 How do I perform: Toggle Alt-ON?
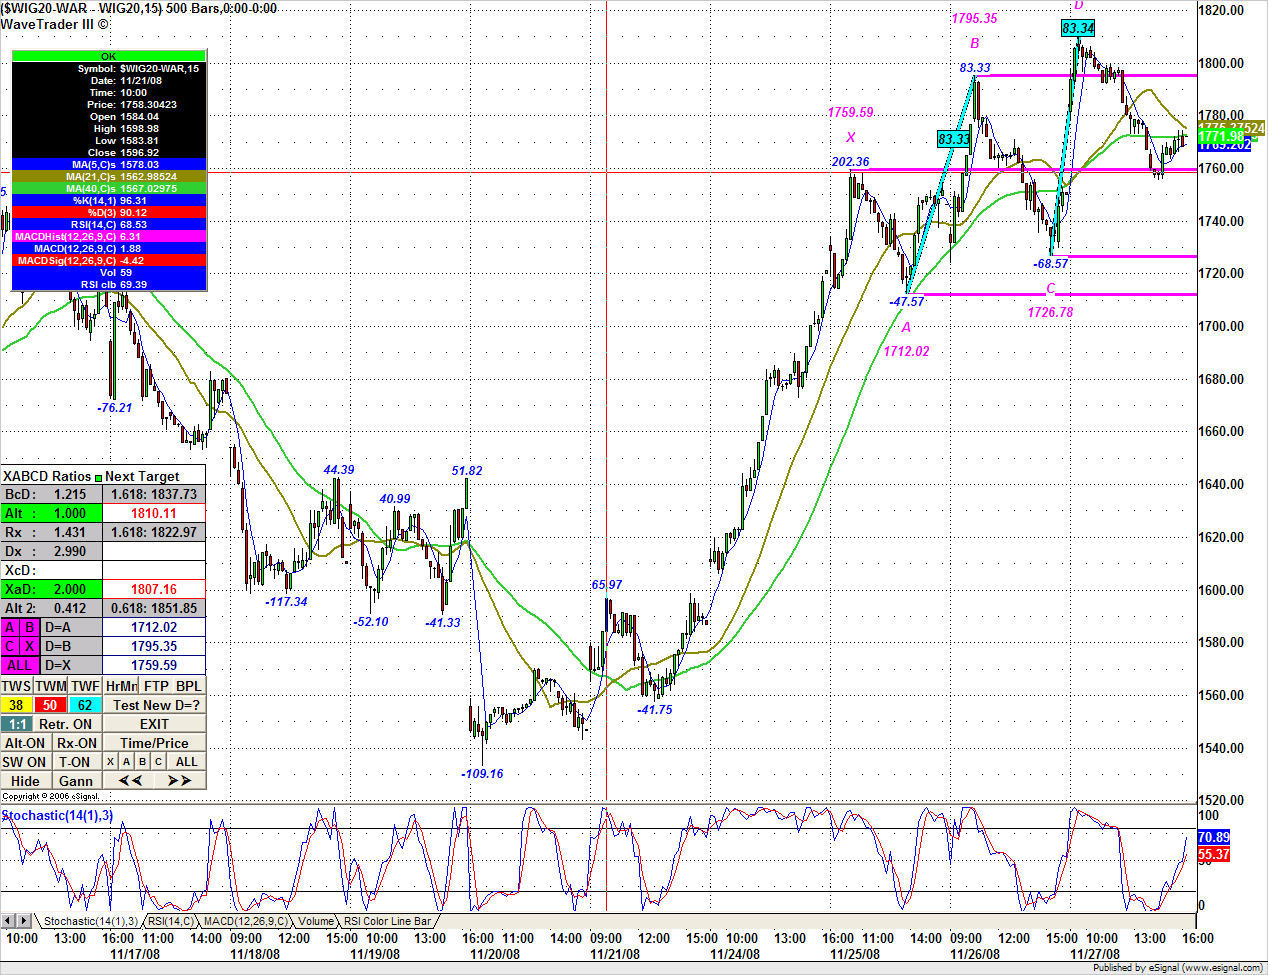25,743
